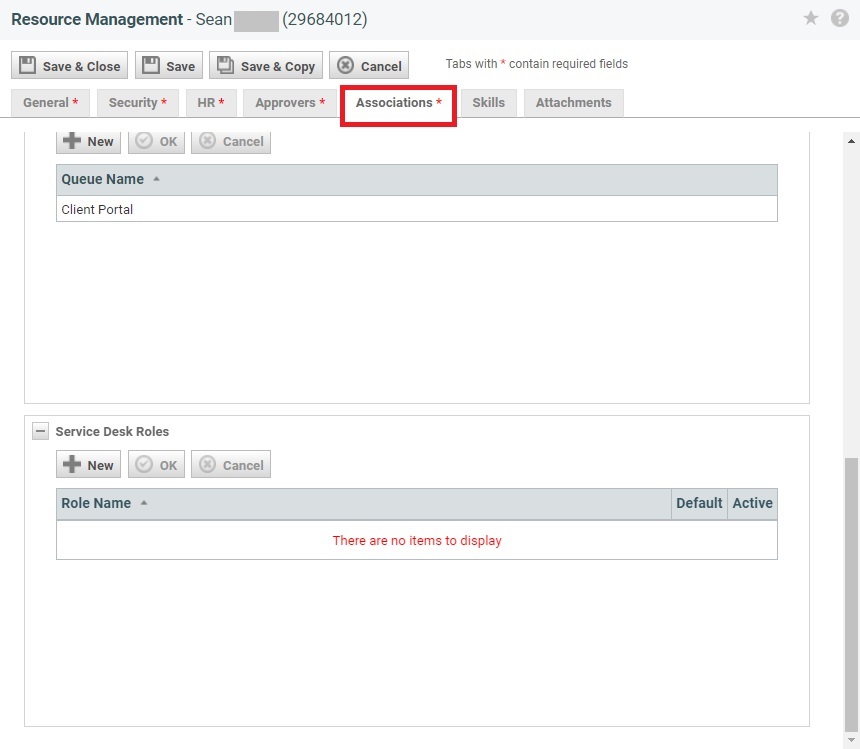Click the Default column header
Viewport: 860px width, 749px height.
coord(699,504)
